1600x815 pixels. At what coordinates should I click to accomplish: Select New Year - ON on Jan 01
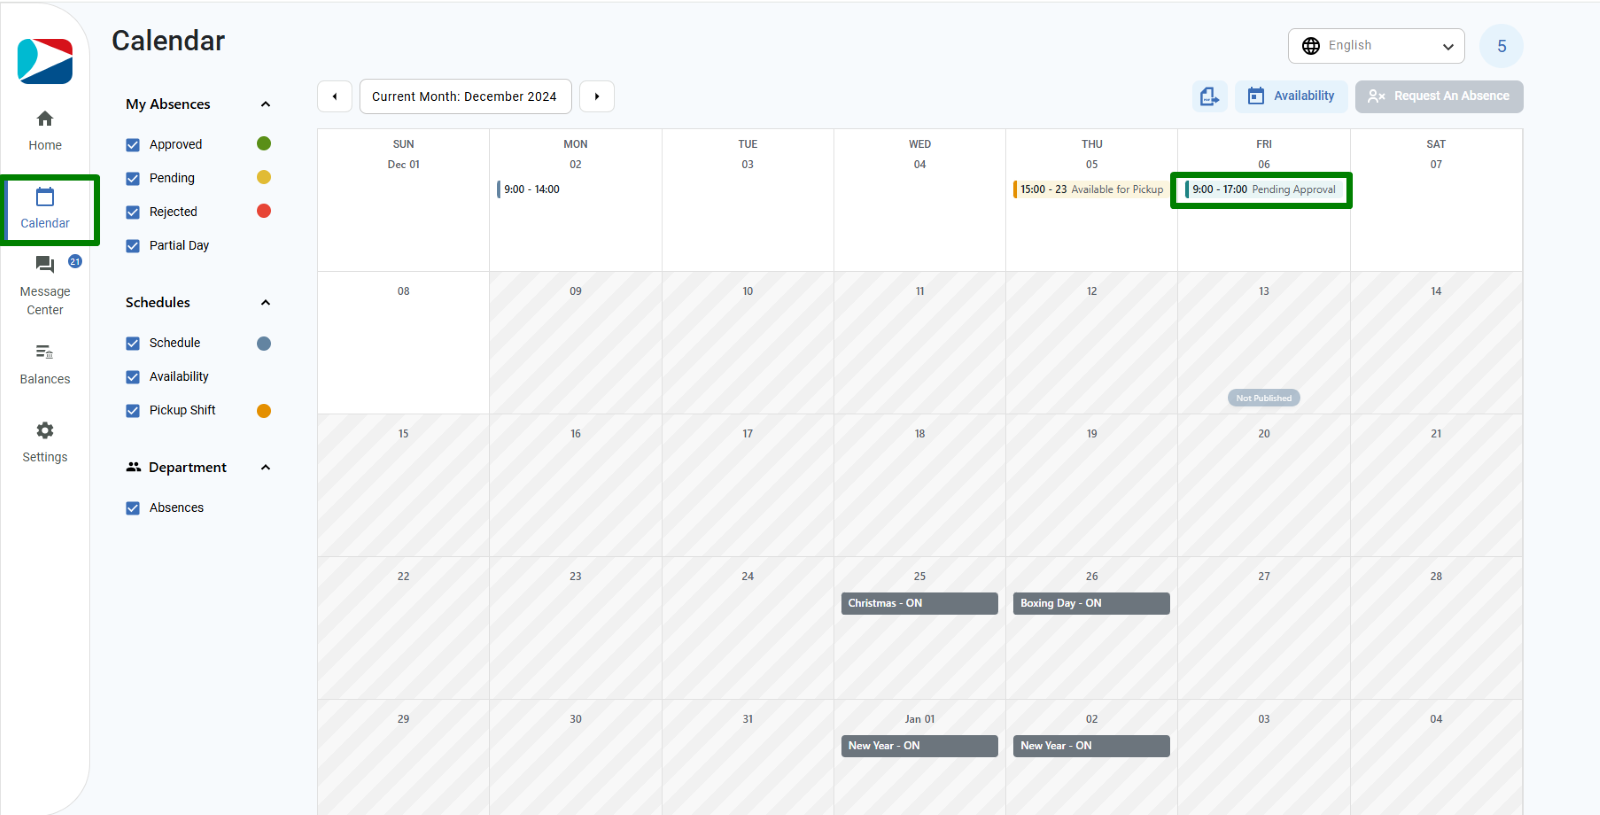coord(919,746)
